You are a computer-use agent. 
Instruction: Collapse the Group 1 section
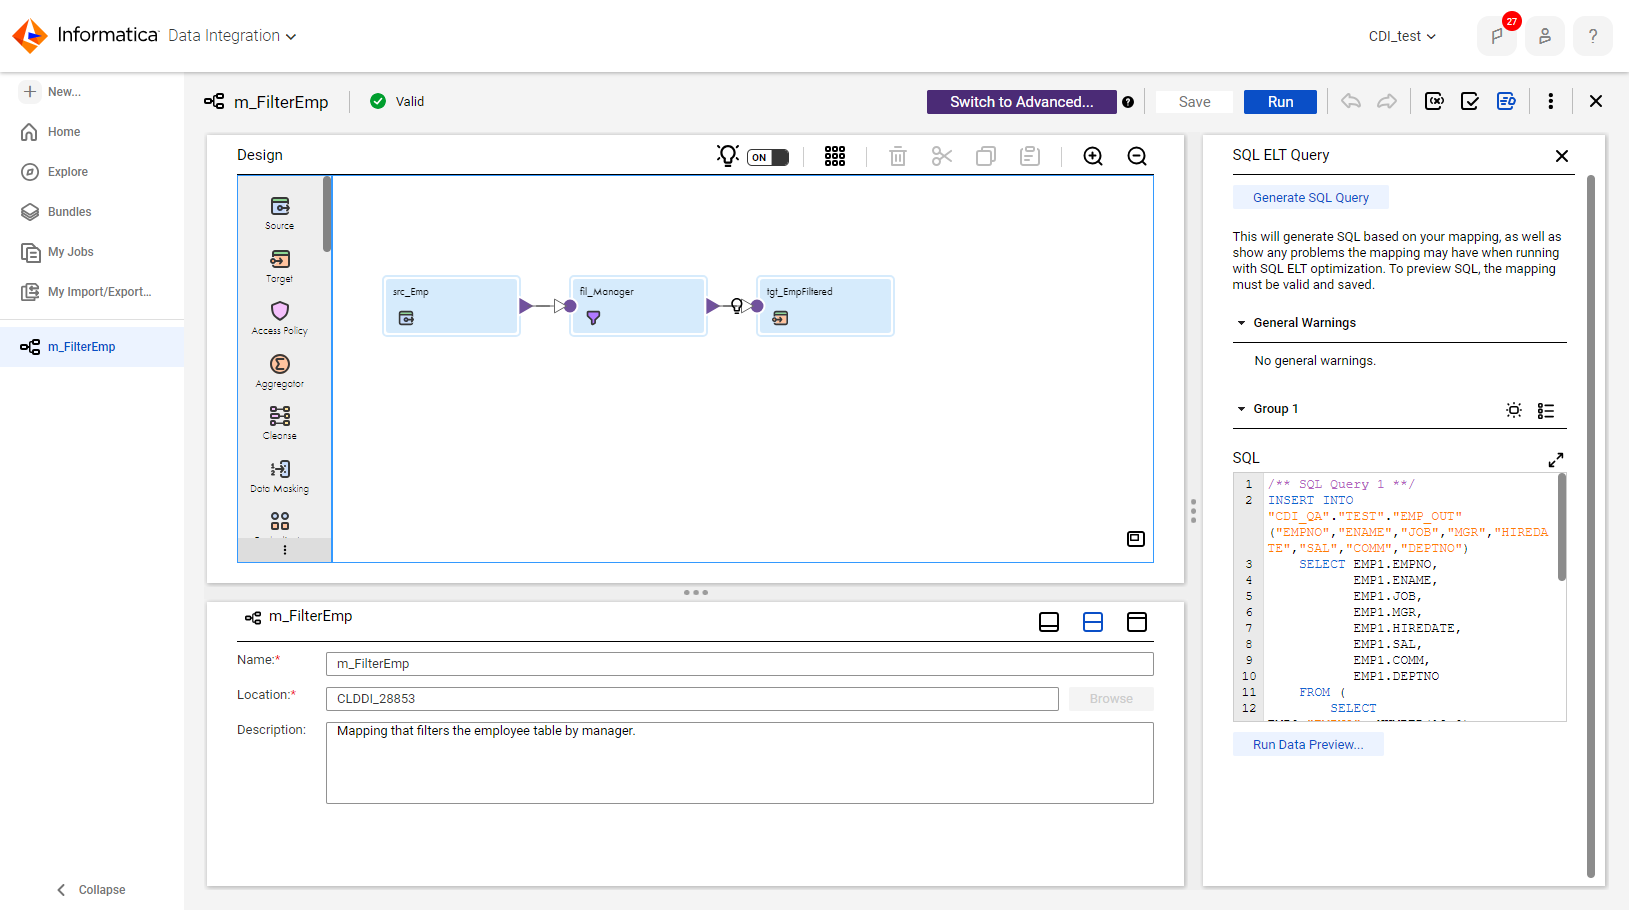(1242, 409)
